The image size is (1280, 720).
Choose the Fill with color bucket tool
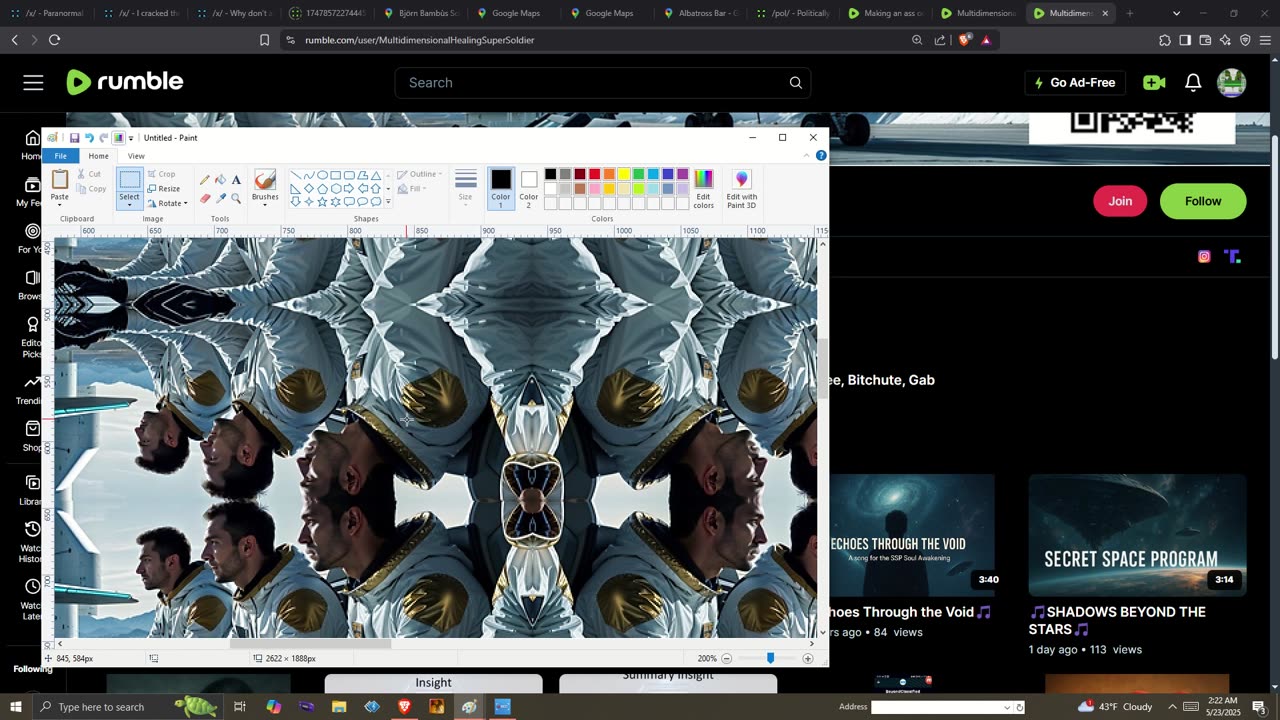[220, 180]
